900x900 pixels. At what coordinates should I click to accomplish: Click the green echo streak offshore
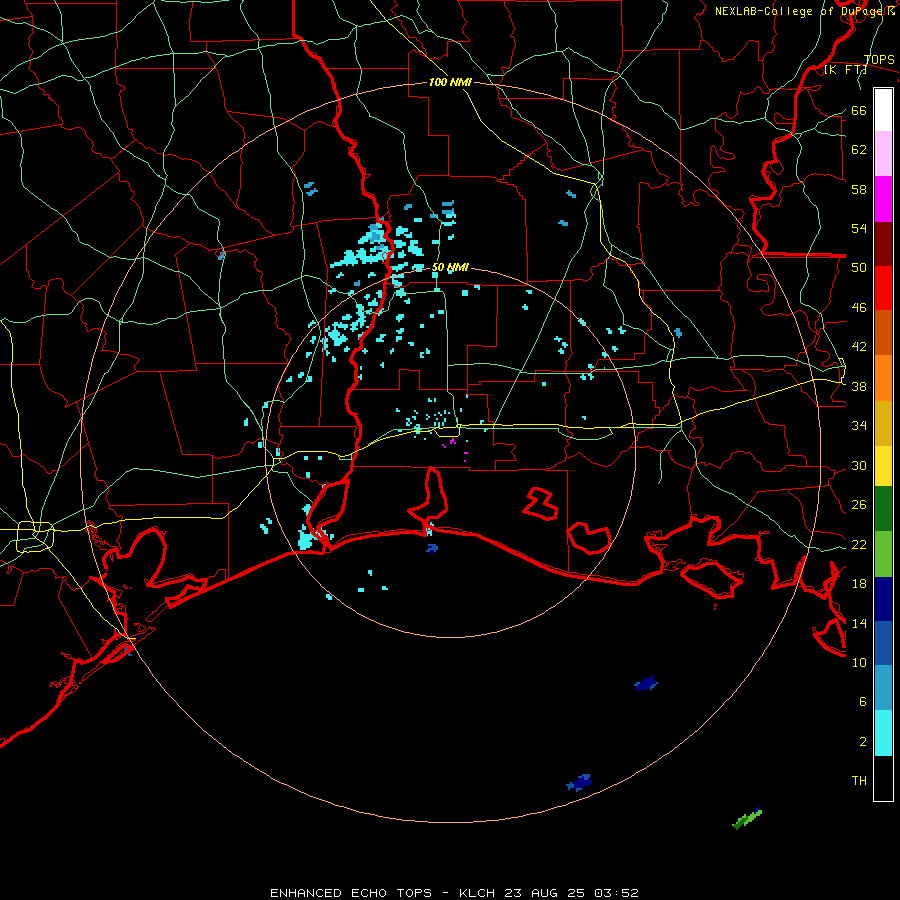747,818
